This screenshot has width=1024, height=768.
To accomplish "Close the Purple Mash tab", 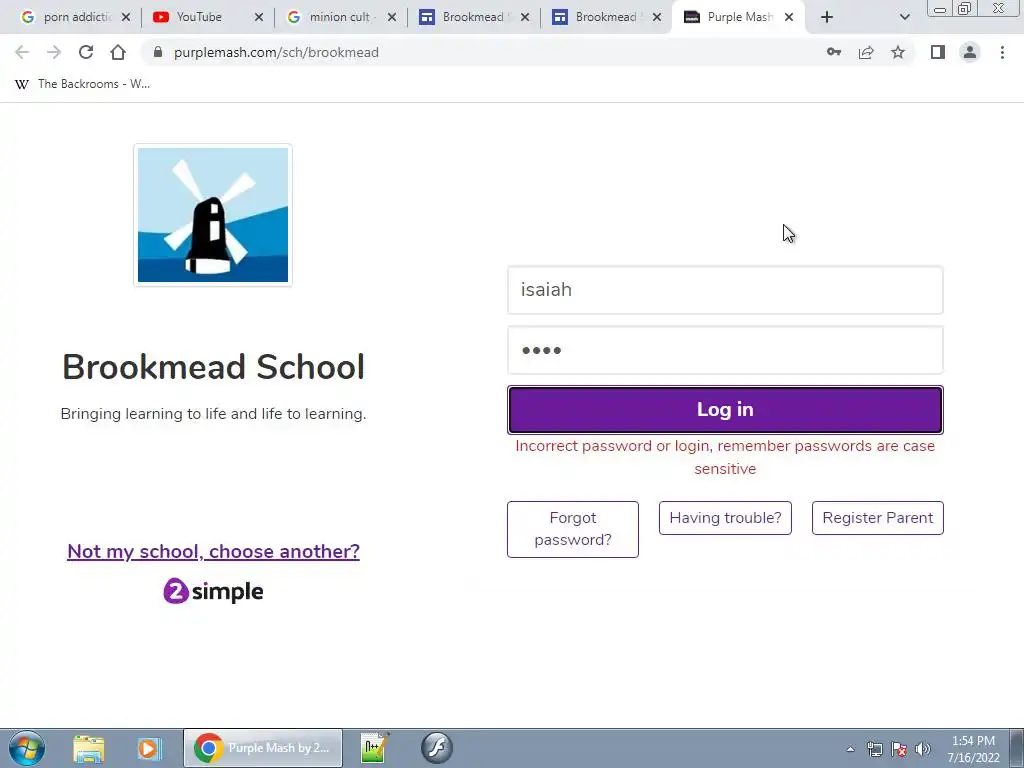I will pyautogui.click(x=789, y=17).
